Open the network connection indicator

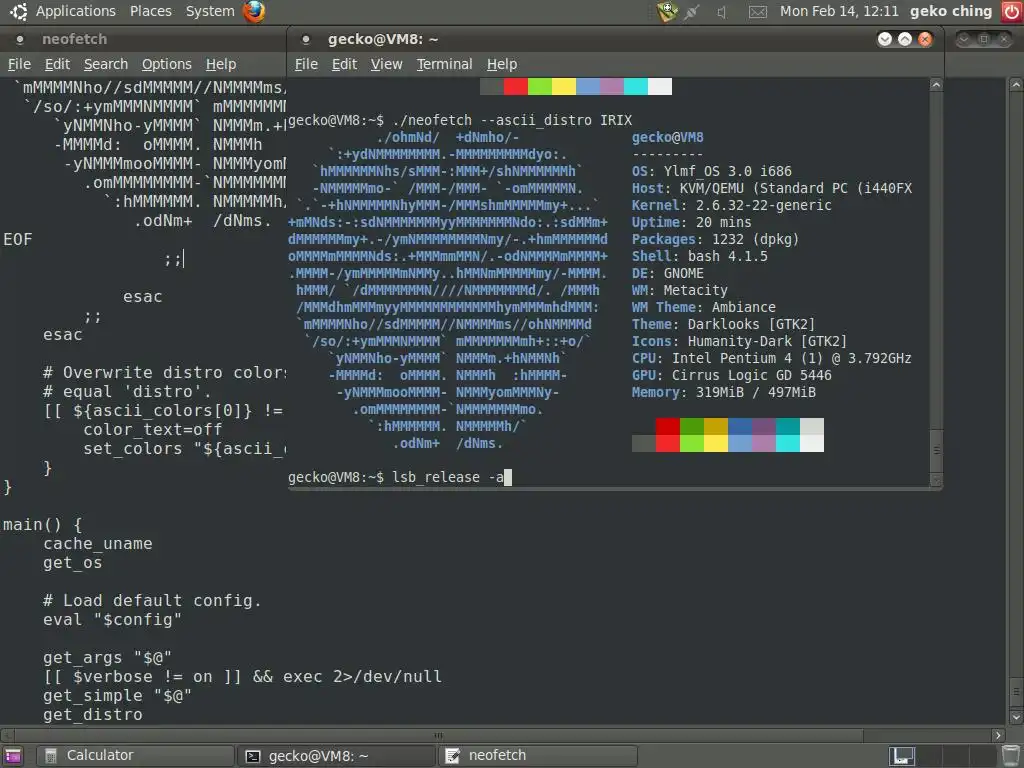point(692,12)
